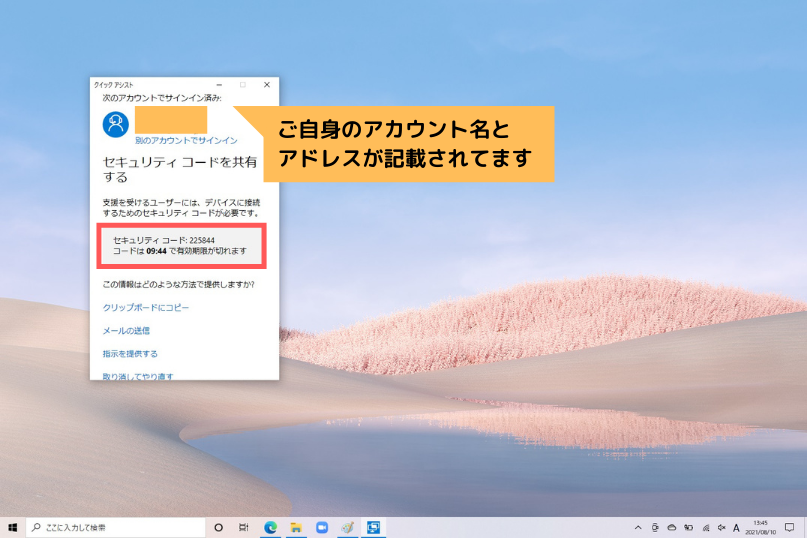Image resolution: width=807 pixels, height=538 pixels.
Task: Click クリップボードにコピー link
Action: (x=146, y=307)
